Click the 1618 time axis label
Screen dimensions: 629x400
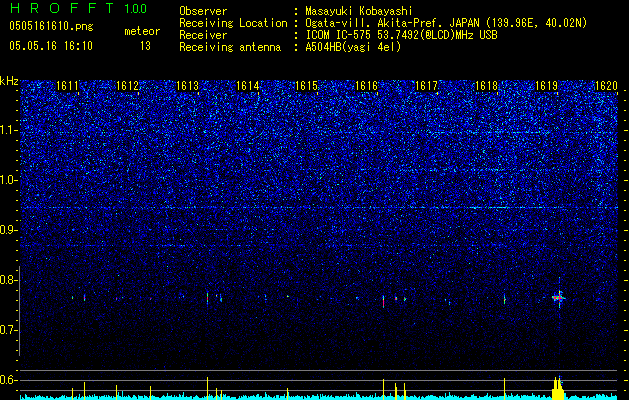click(x=486, y=86)
